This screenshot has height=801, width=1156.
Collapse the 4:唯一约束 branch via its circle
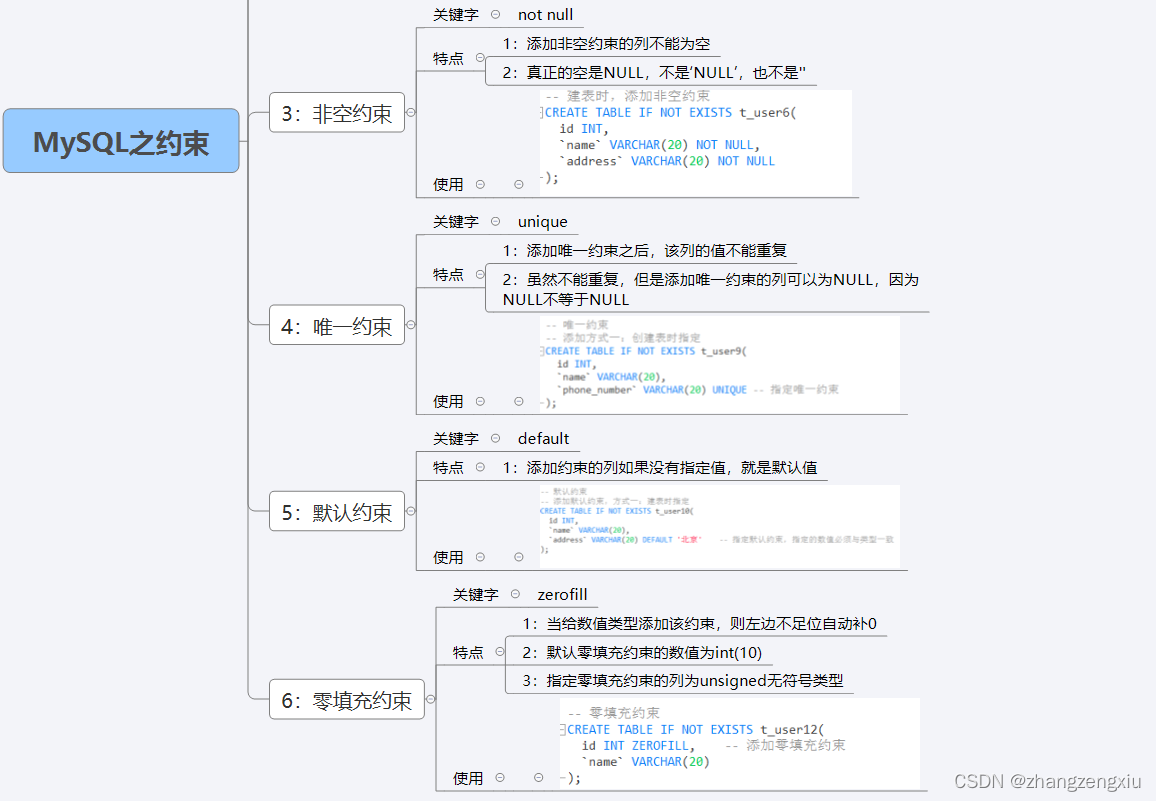[x=411, y=325]
